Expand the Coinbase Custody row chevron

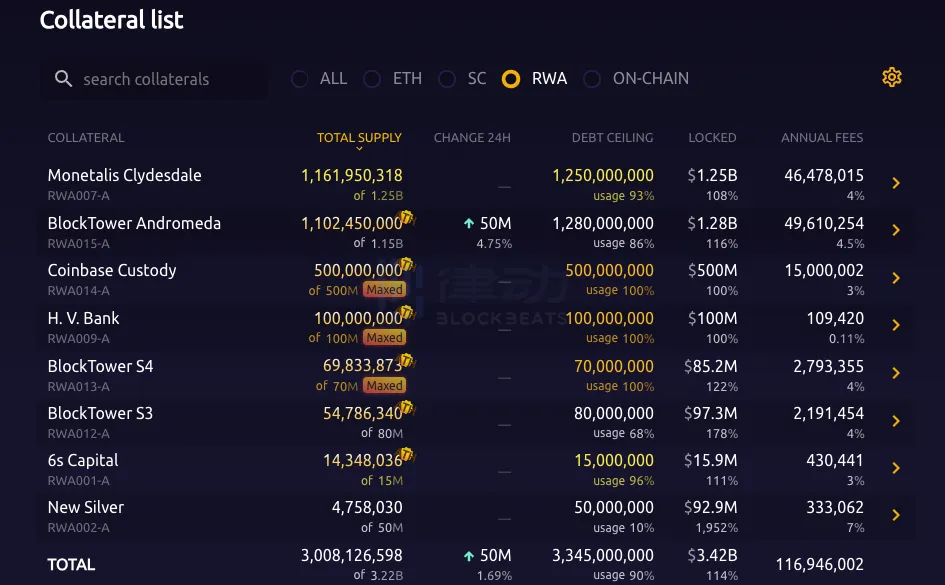(896, 278)
